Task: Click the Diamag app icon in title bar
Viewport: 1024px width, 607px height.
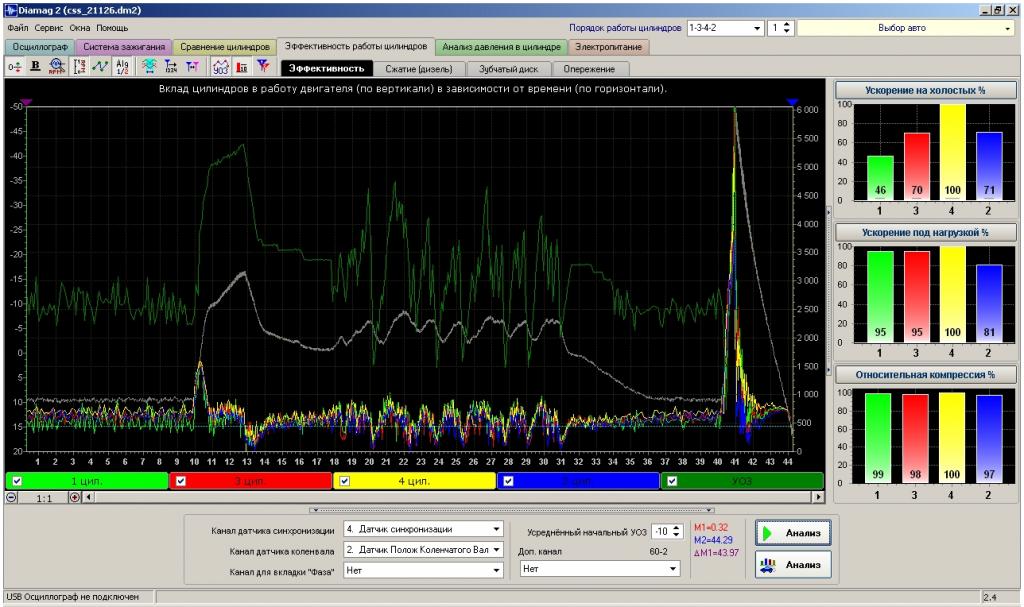Action: pyautogui.click(x=10, y=10)
